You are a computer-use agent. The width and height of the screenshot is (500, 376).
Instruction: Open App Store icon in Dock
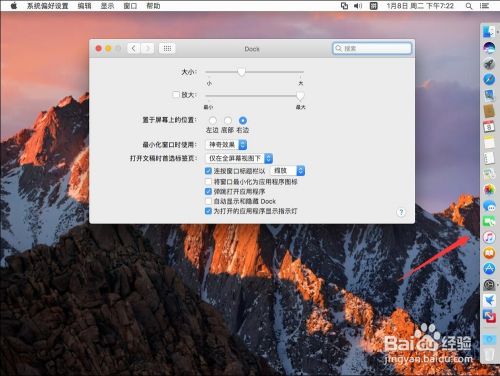pyautogui.click(x=489, y=269)
